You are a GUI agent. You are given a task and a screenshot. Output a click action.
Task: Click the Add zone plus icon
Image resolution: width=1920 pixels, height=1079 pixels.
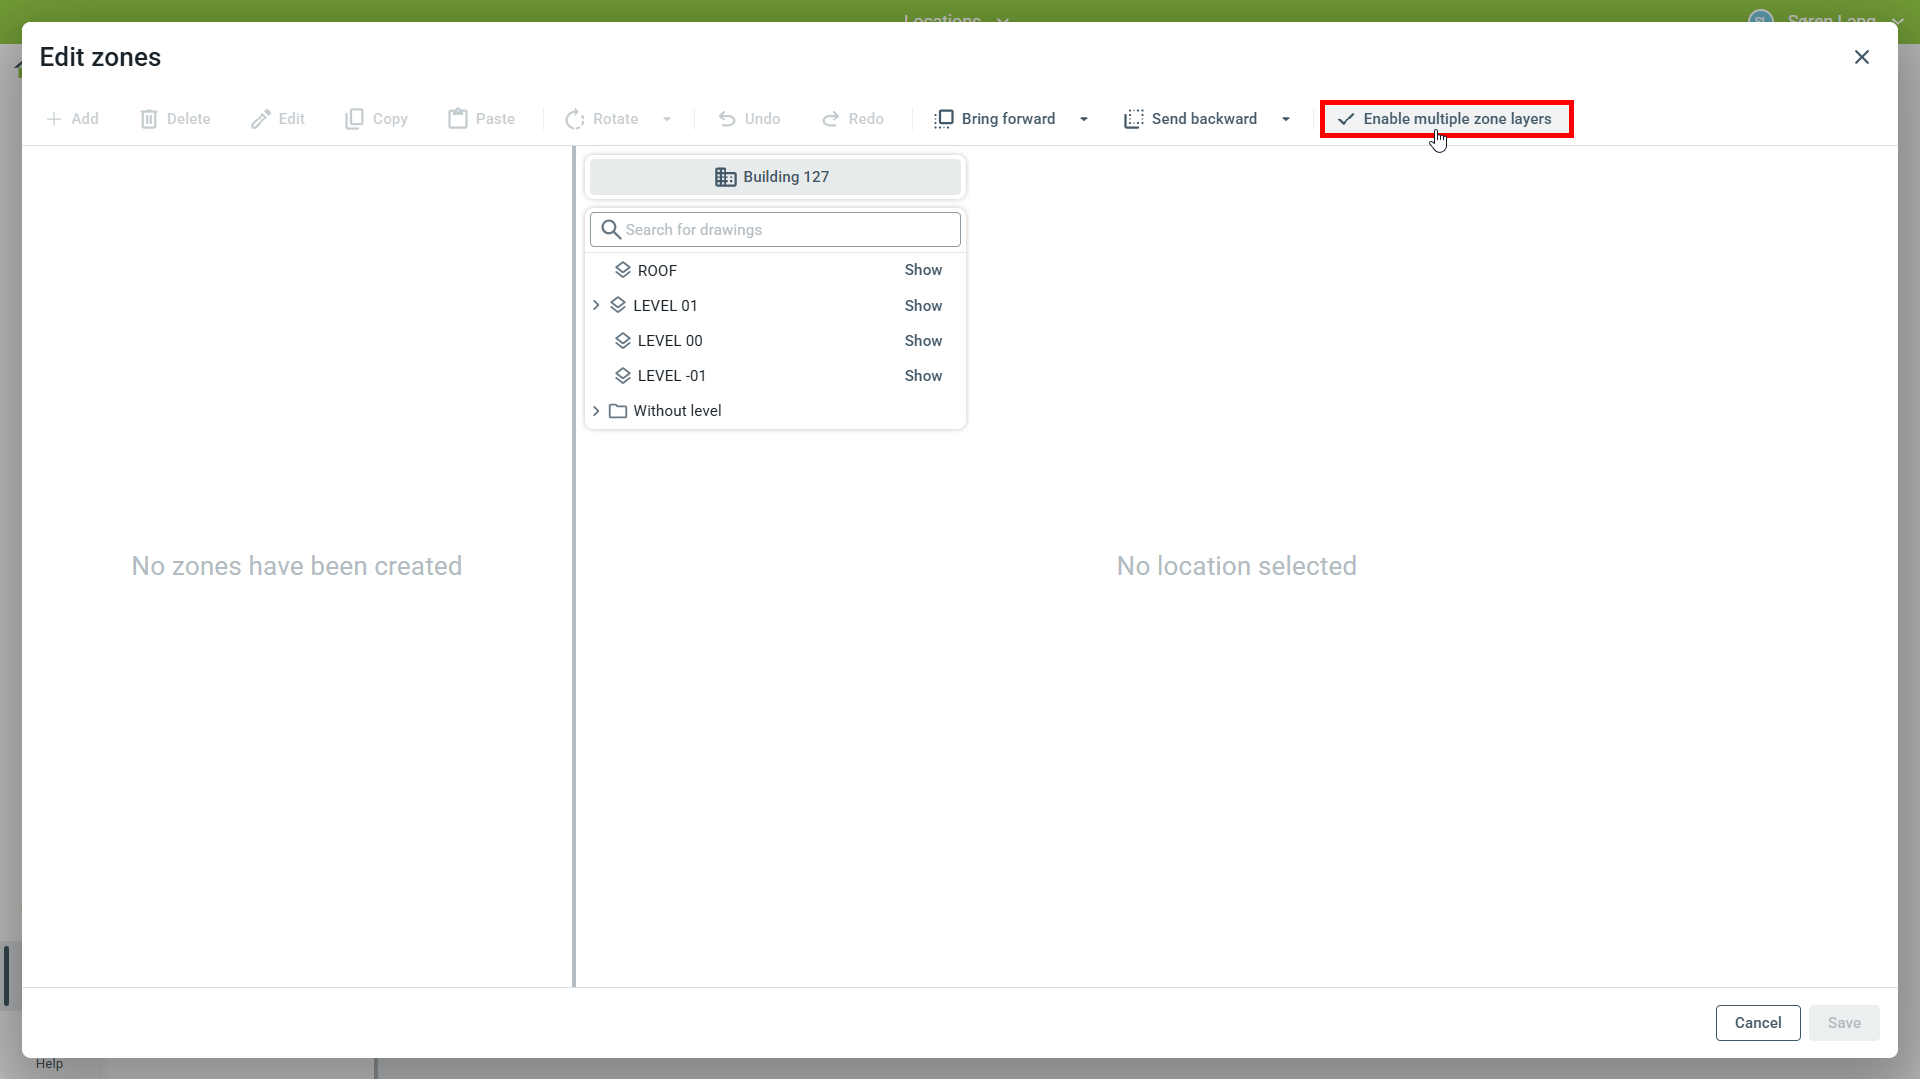[x=54, y=119]
